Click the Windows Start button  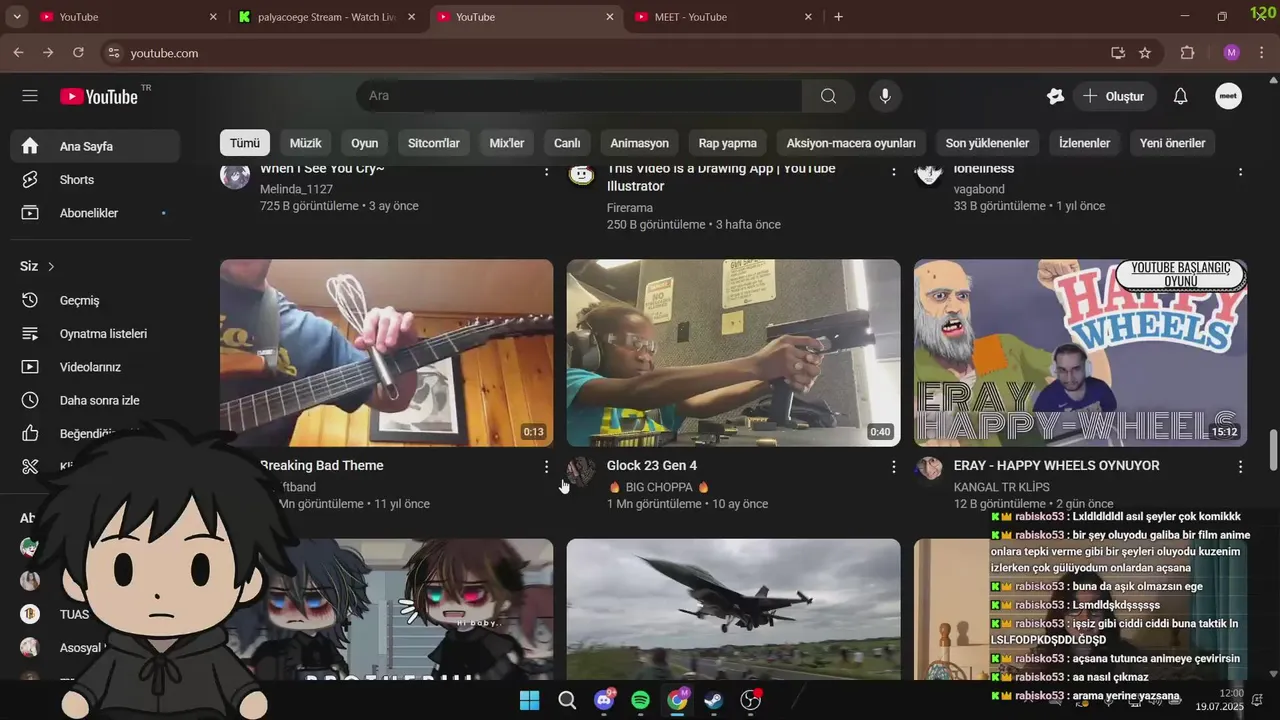tap(530, 700)
